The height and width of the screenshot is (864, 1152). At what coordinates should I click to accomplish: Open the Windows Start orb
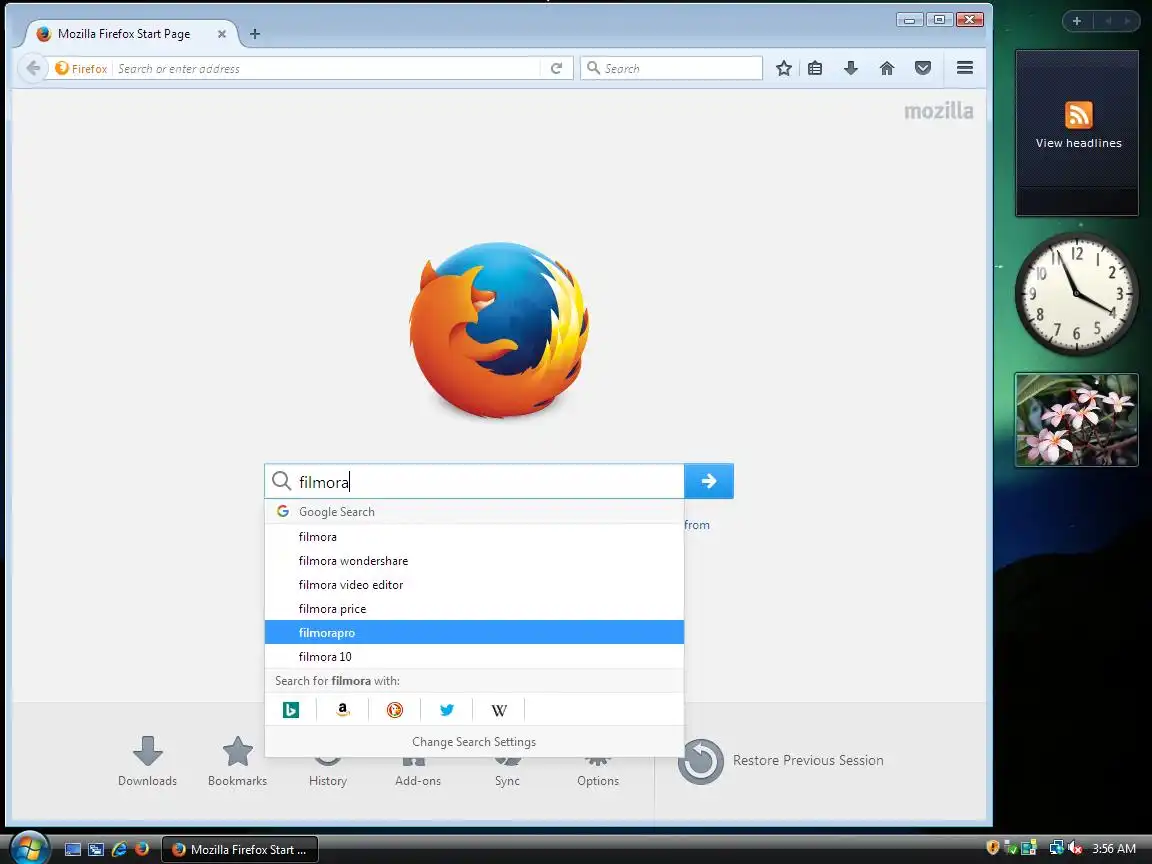tap(29, 848)
